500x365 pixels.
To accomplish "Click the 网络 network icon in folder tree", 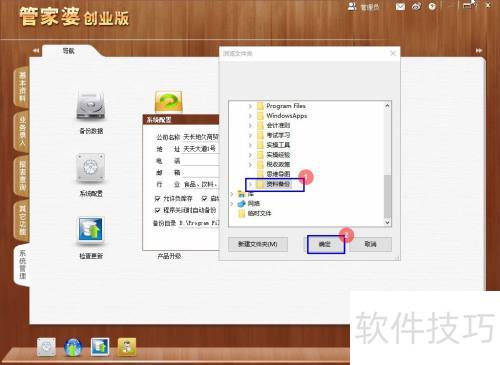I will (241, 203).
